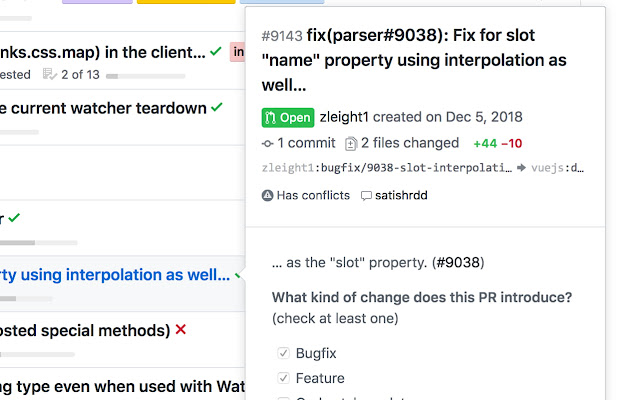This screenshot has width=640, height=400.
Task: Click the green check after 'current watcher teardown'
Action: point(217,107)
